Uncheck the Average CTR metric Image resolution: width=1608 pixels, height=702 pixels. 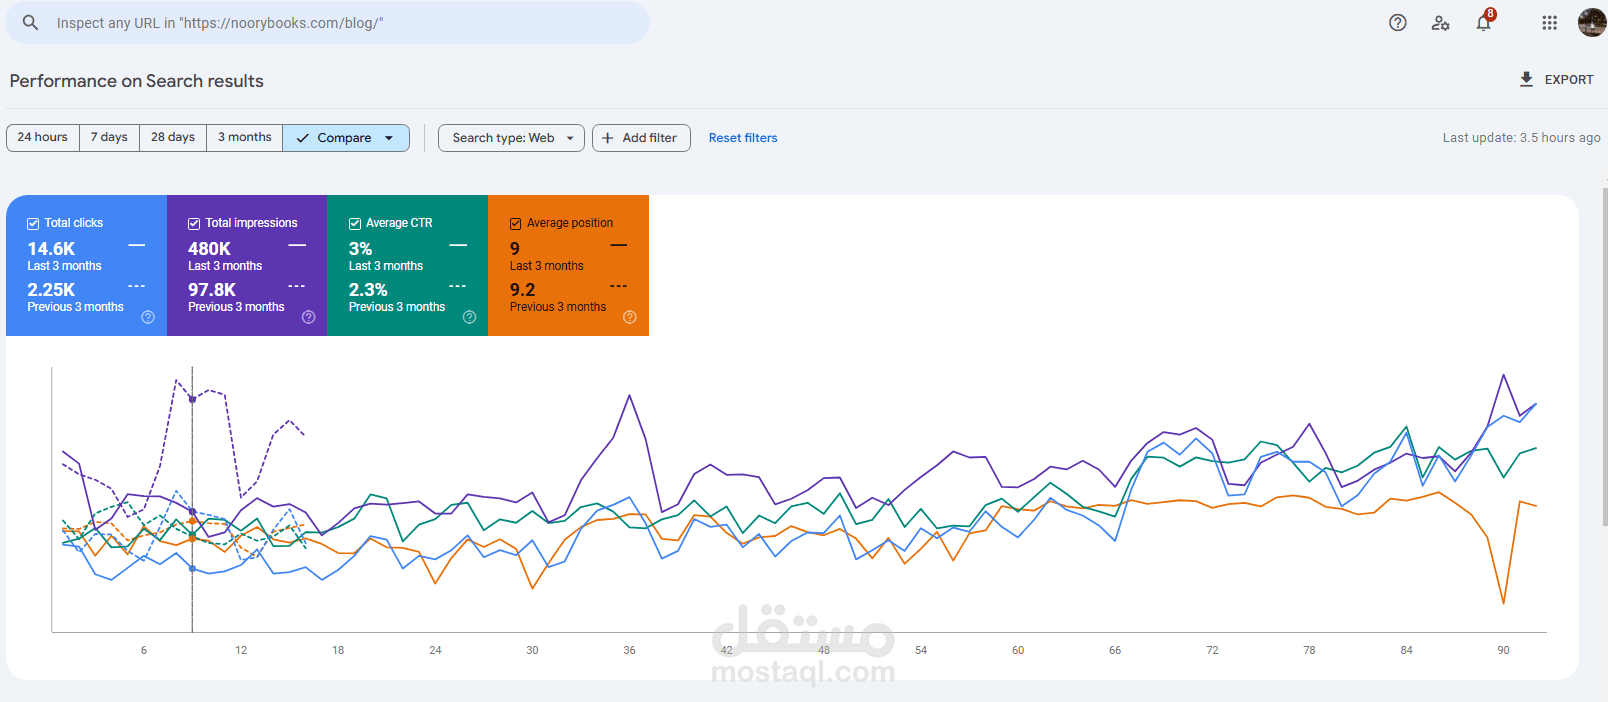click(355, 224)
